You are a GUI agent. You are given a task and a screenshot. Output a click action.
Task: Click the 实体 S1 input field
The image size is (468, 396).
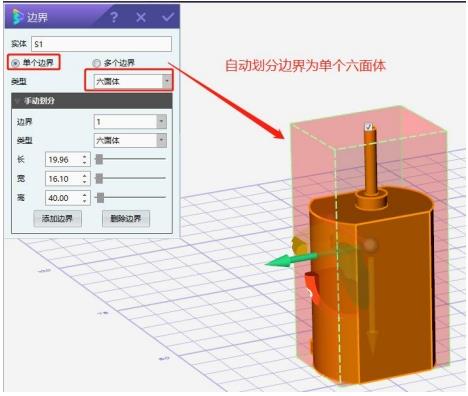click(101, 44)
